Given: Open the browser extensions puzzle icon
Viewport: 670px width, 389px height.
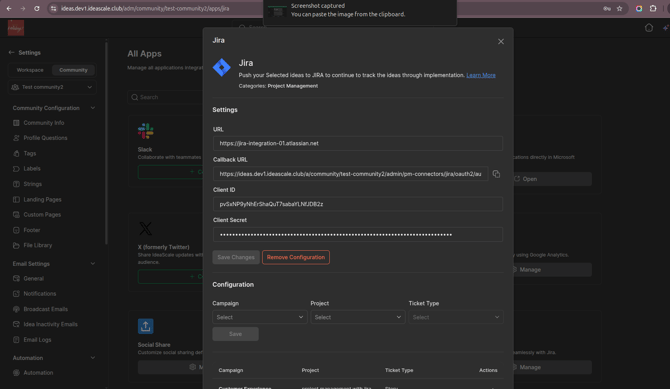Looking at the screenshot, I should (653, 9).
